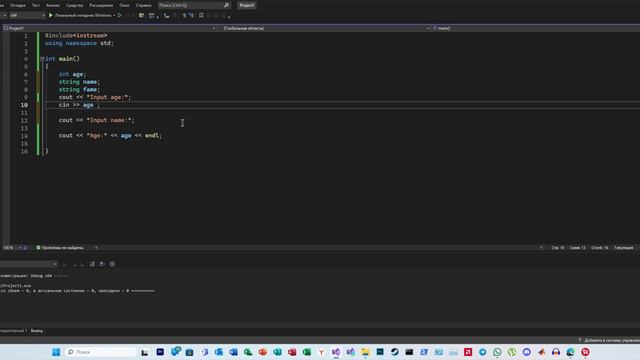The width and height of the screenshot is (640, 360).
Task: Open the Тест menu
Action: pos(36,5)
